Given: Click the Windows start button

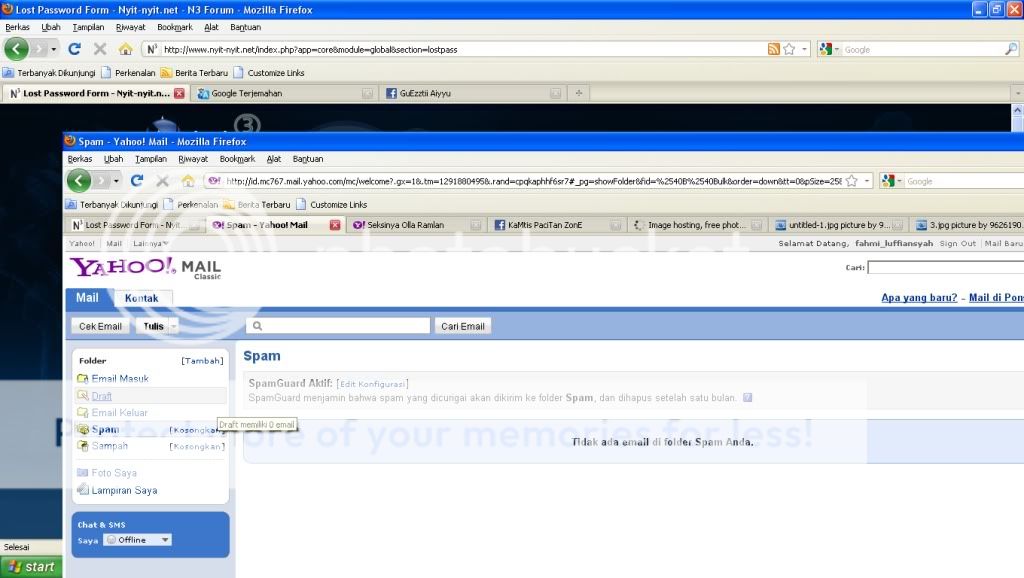Looking at the screenshot, I should coord(31,567).
